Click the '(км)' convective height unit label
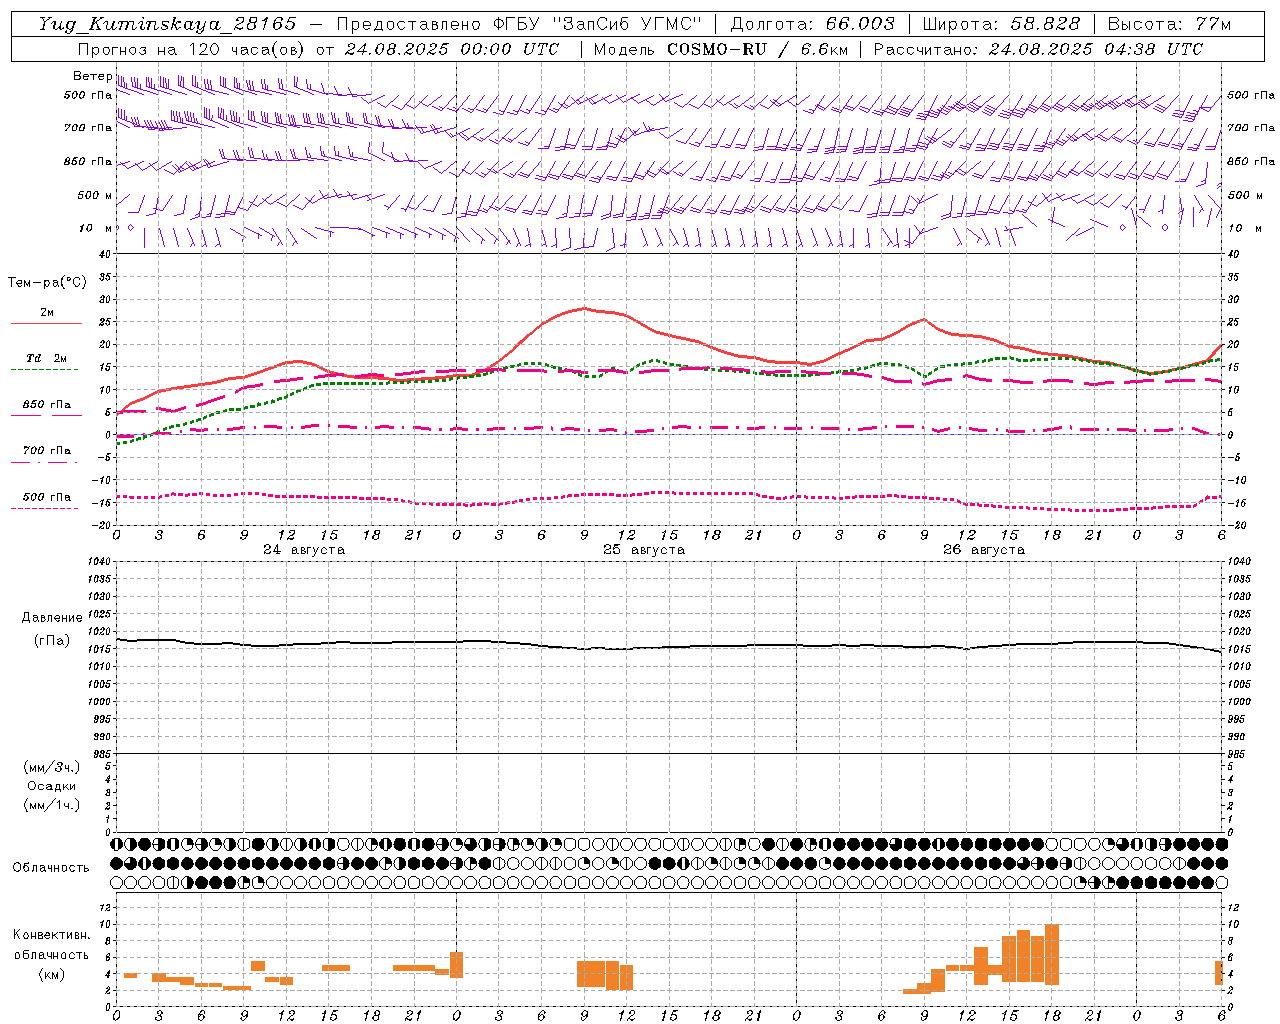Screen dimensions: 1280x1024 coord(52,974)
